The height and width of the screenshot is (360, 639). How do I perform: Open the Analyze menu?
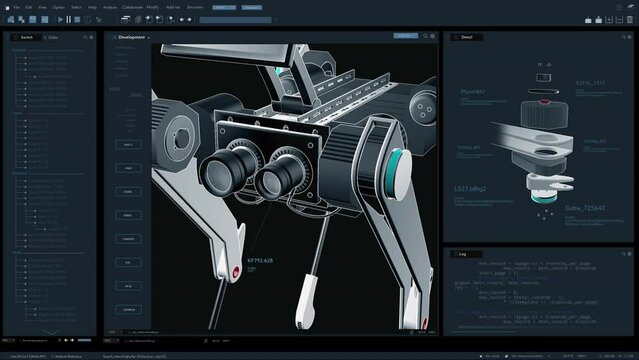click(110, 7)
